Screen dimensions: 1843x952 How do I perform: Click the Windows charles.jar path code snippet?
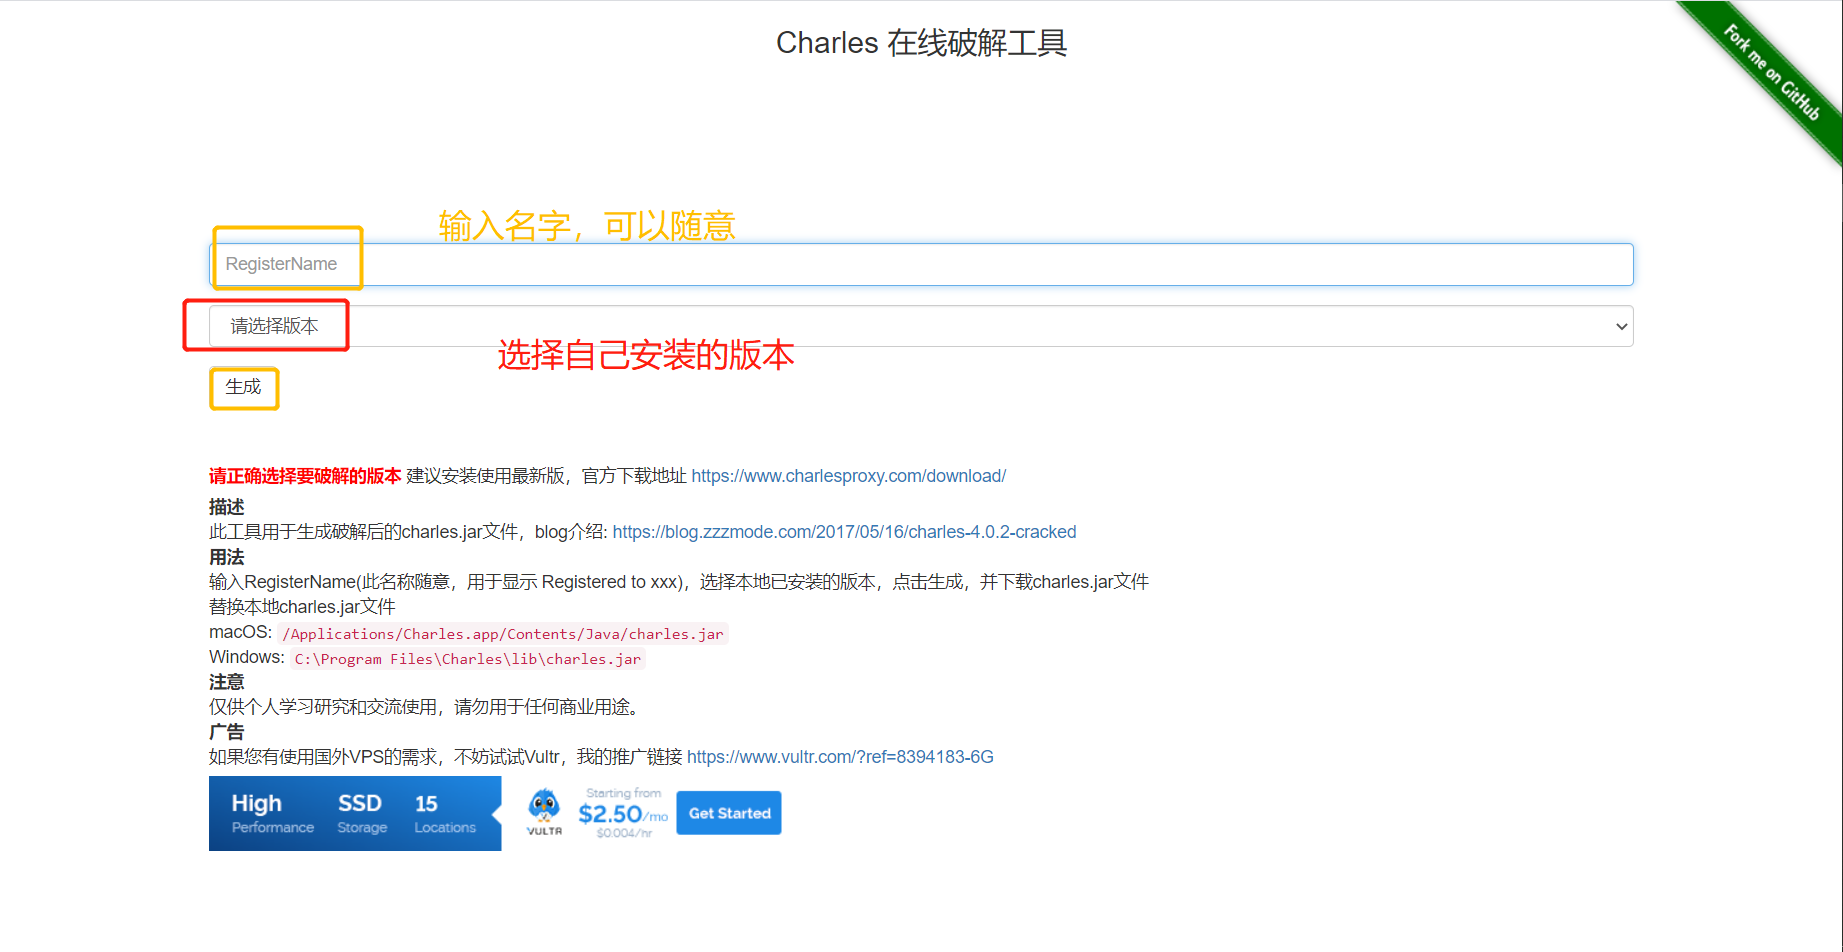[x=466, y=658]
